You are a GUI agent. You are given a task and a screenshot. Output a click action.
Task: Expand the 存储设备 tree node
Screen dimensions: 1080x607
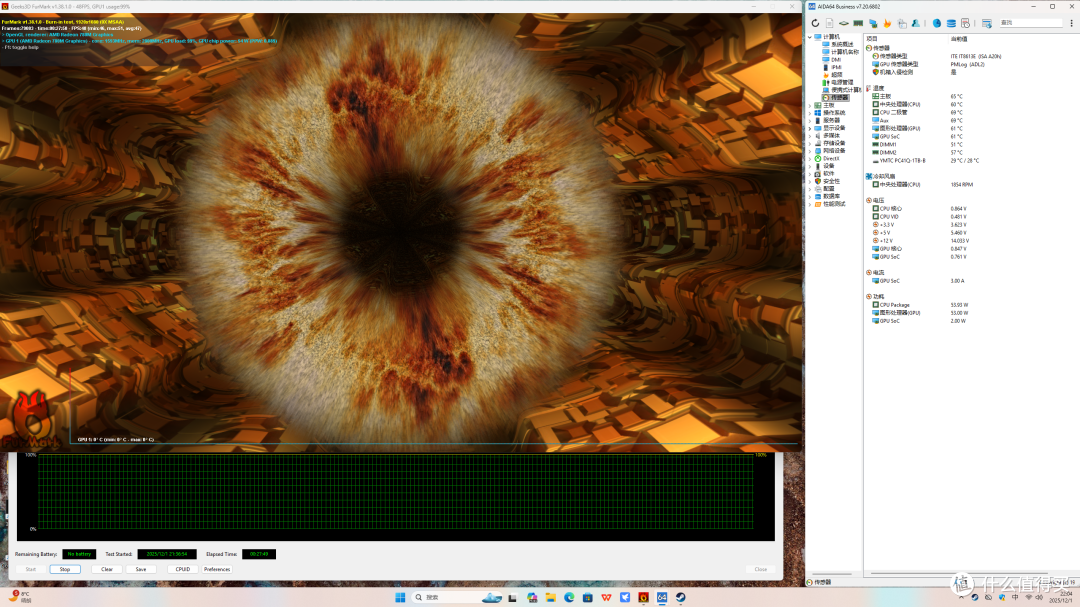(x=810, y=143)
